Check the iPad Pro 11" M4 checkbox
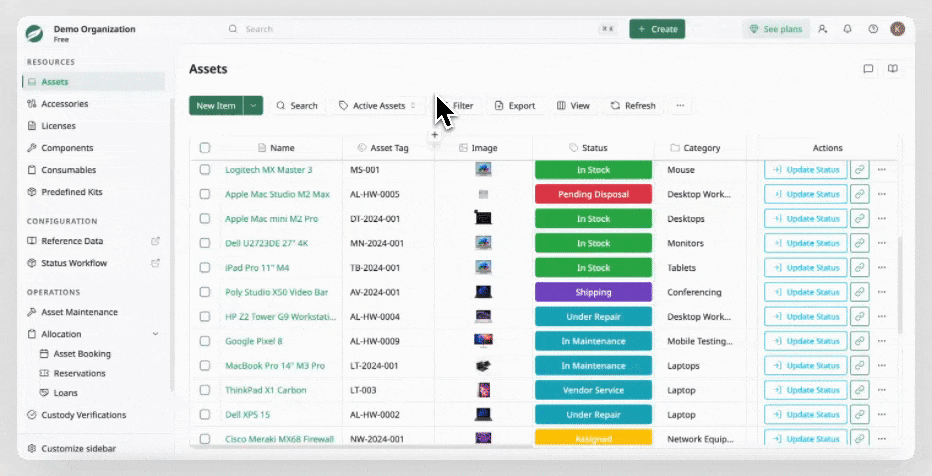This screenshot has height=476, width=932. [205, 267]
